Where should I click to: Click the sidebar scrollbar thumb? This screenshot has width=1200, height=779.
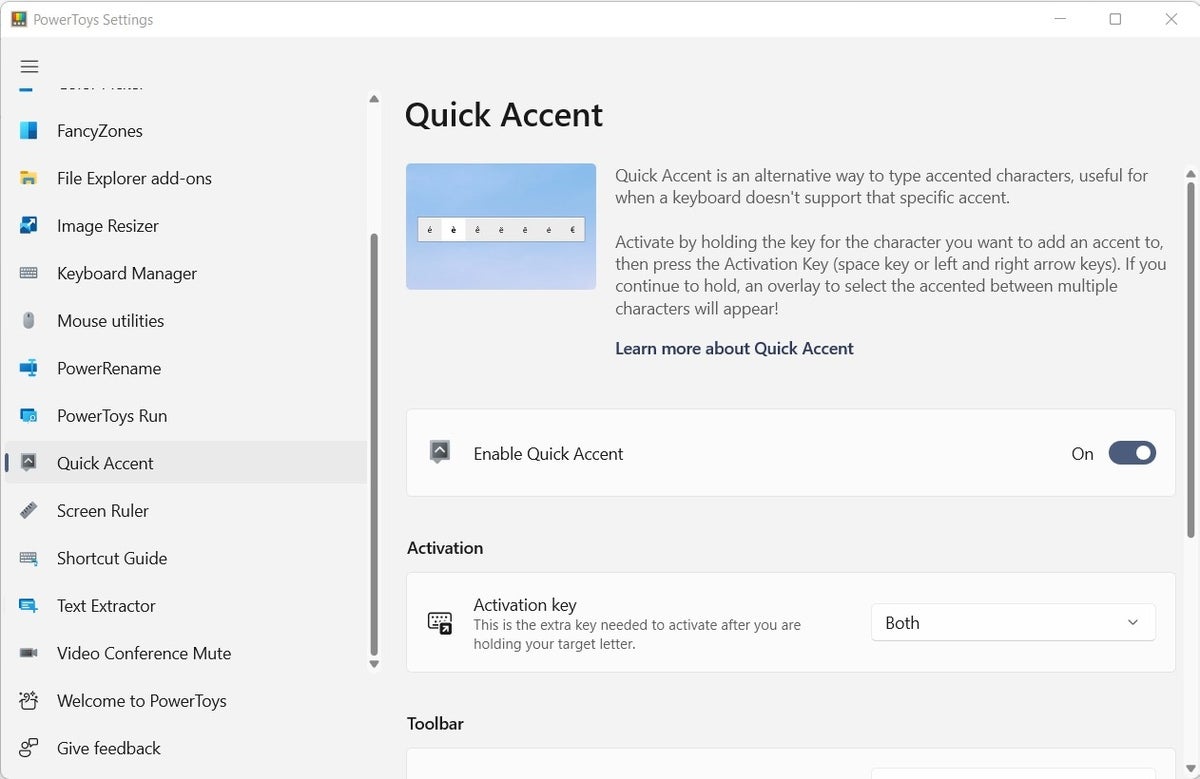(x=374, y=445)
